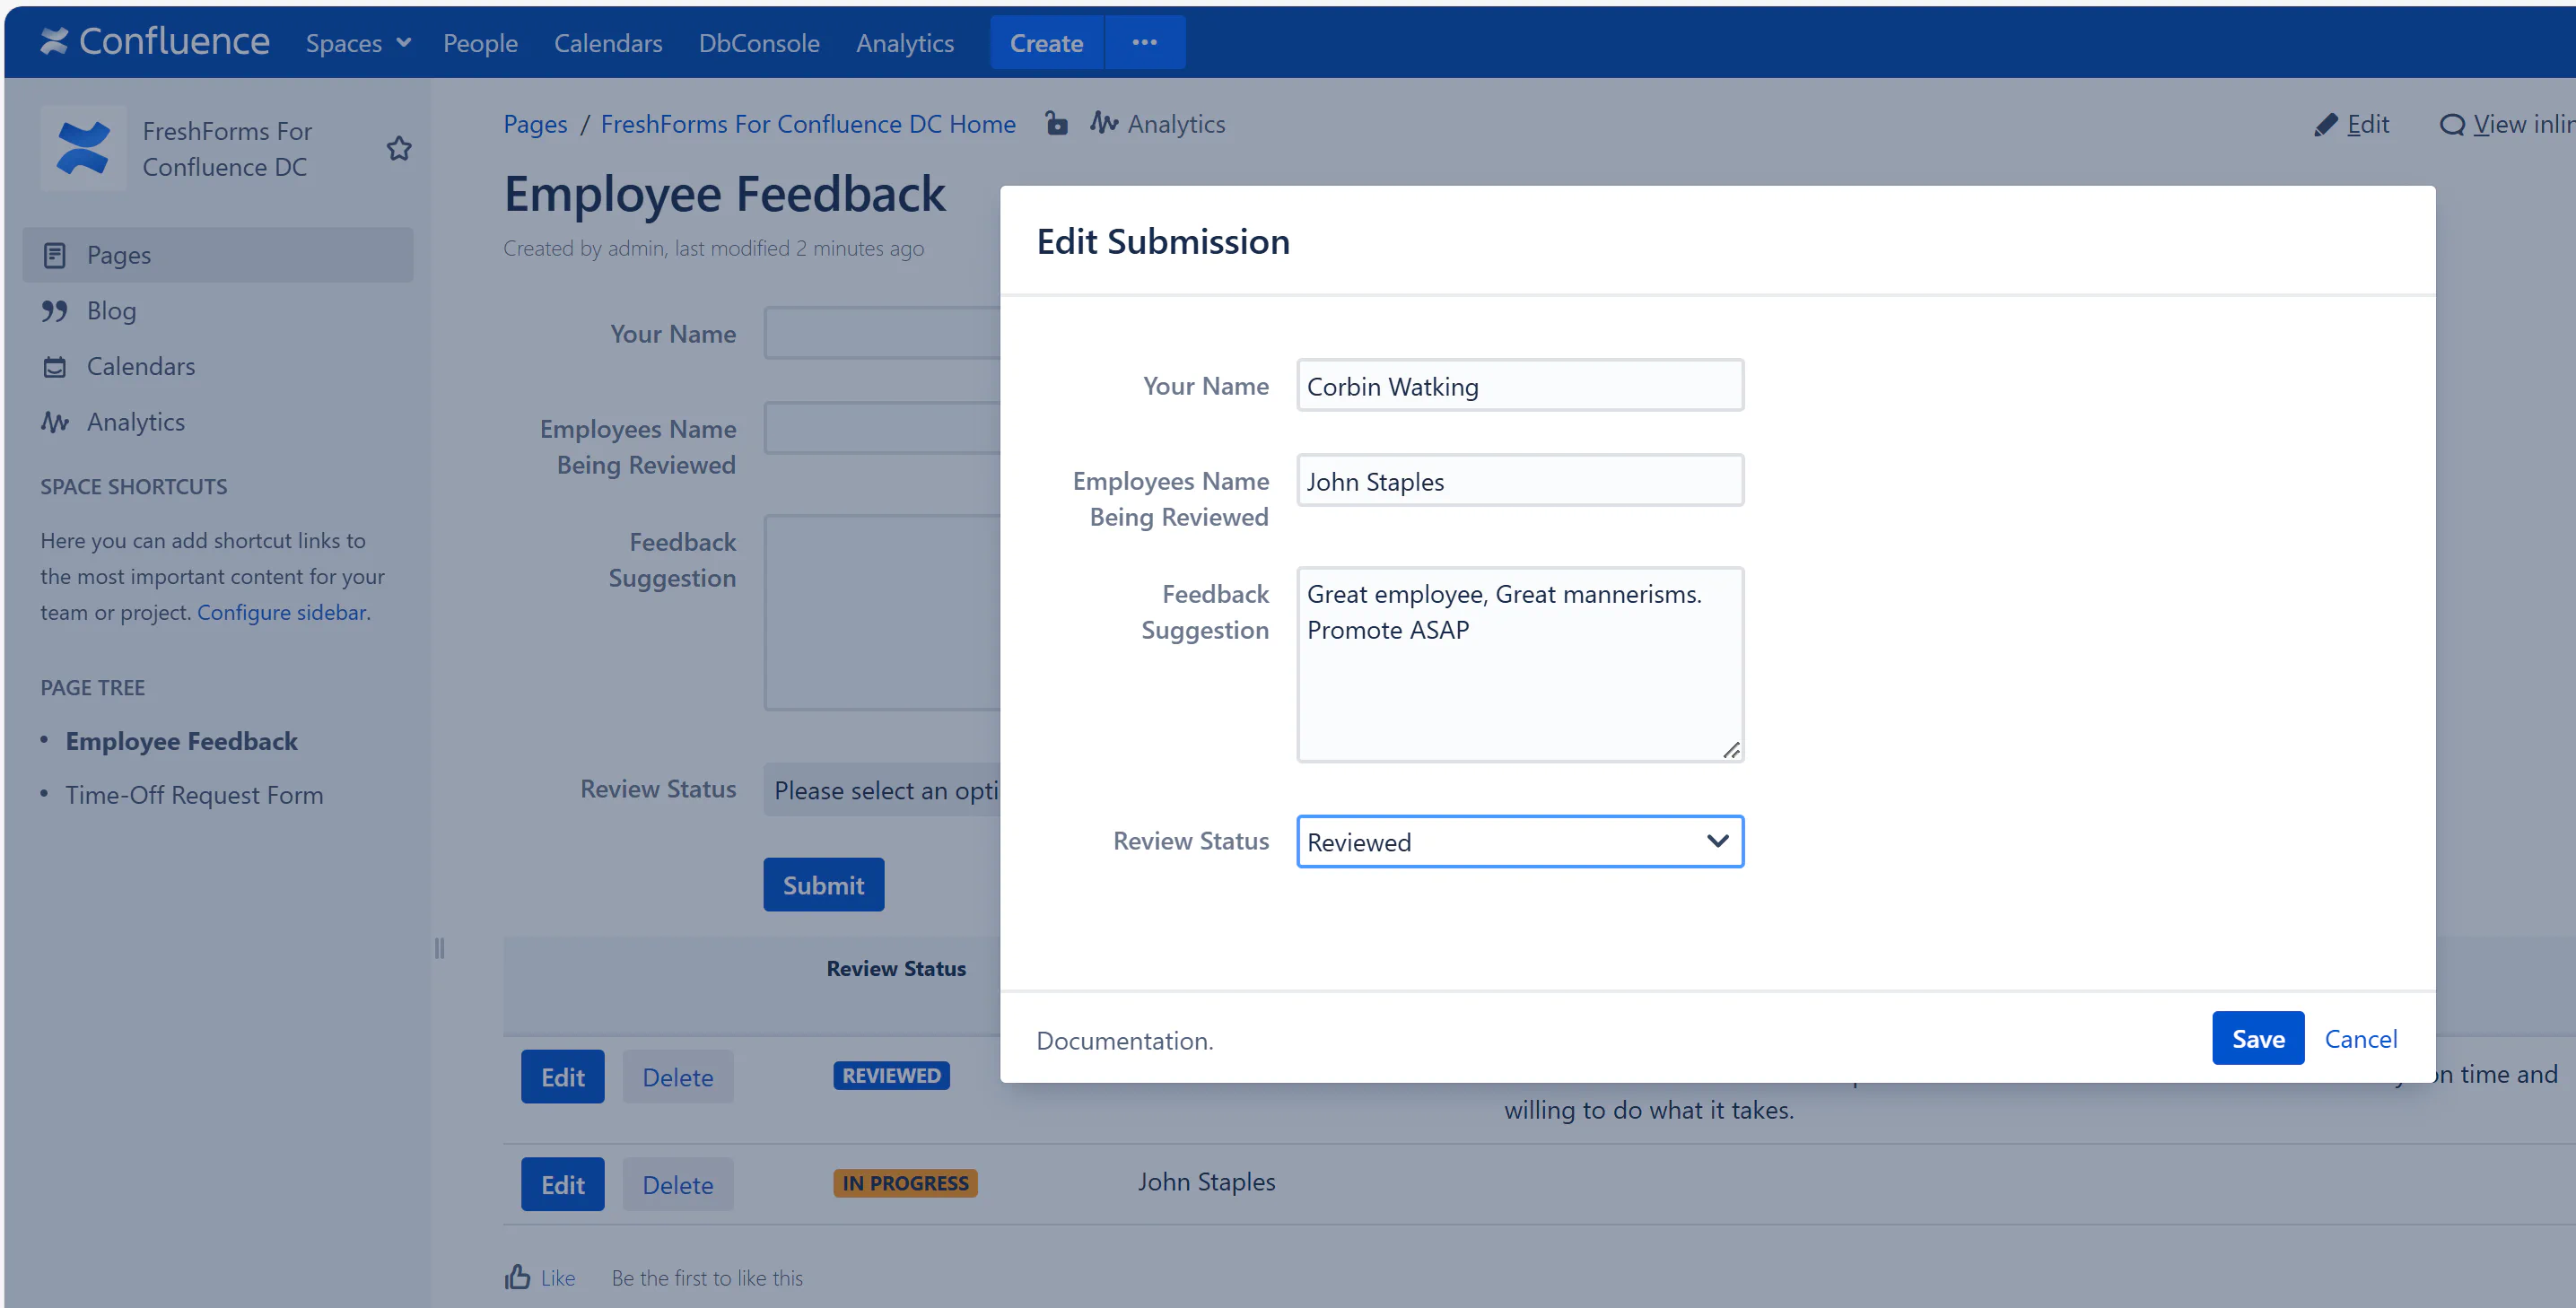
Task: Click the Edit pencil icon
Action: [x=2326, y=124]
